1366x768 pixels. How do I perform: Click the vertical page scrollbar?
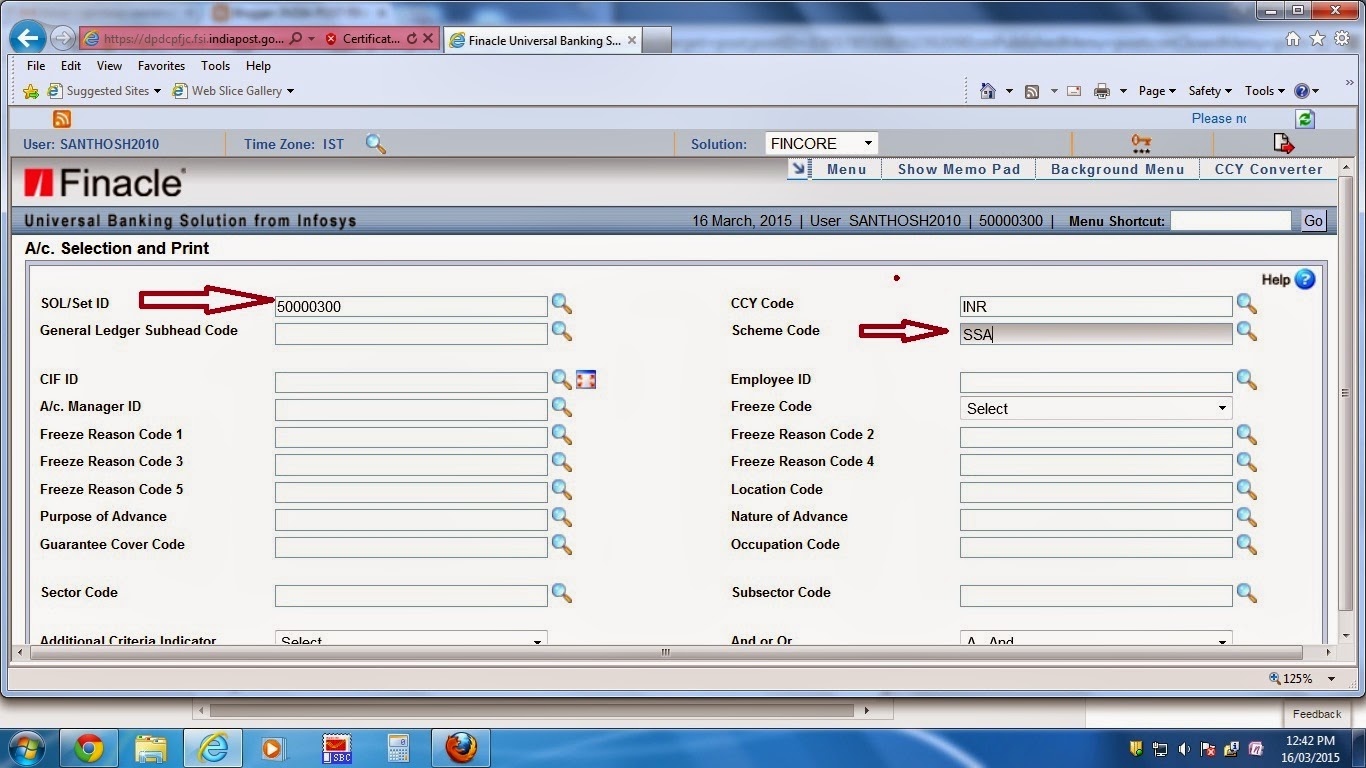[1346, 393]
